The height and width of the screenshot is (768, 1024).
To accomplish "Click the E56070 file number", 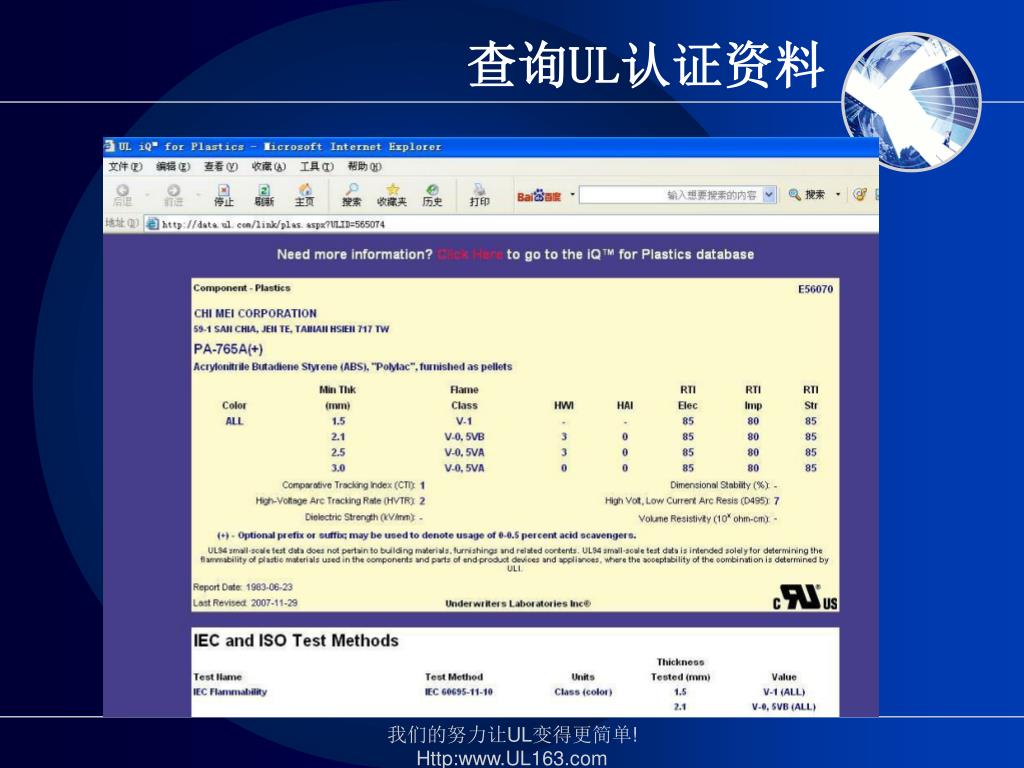I will (816, 289).
